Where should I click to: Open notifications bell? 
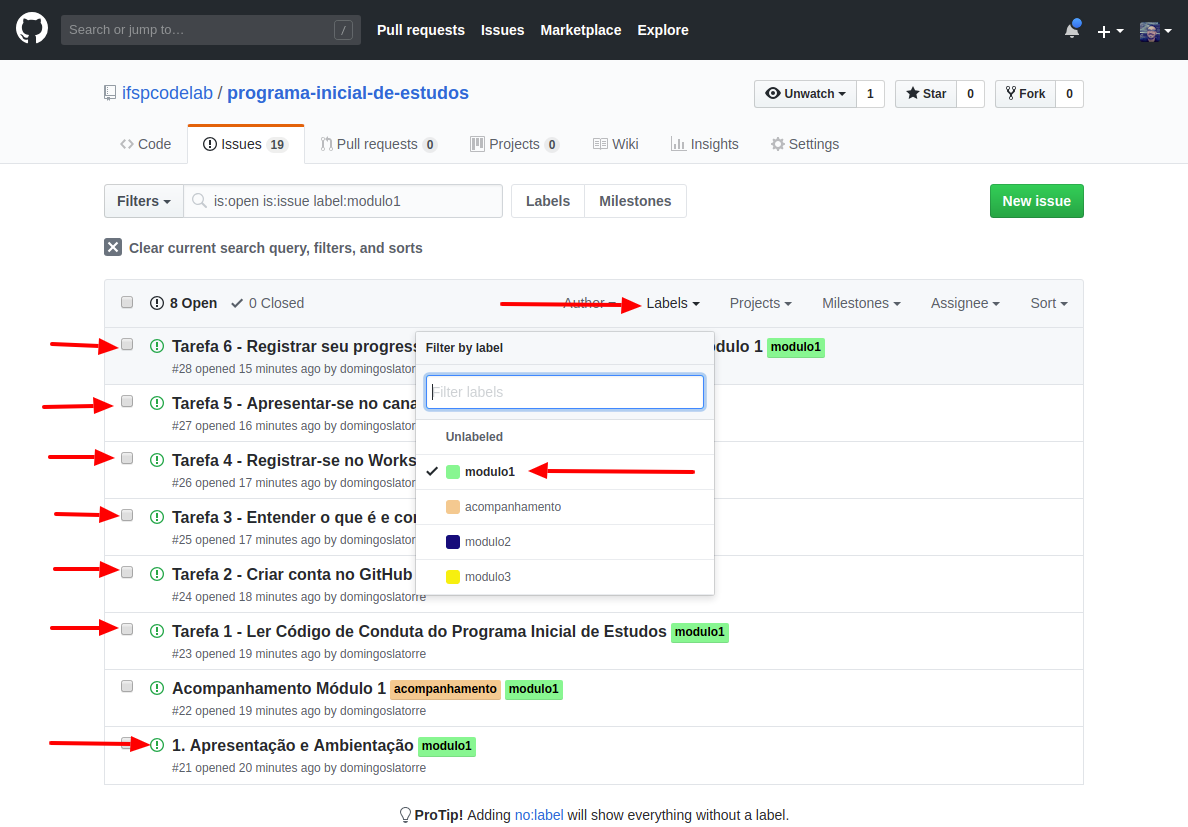pyautogui.click(x=1072, y=30)
